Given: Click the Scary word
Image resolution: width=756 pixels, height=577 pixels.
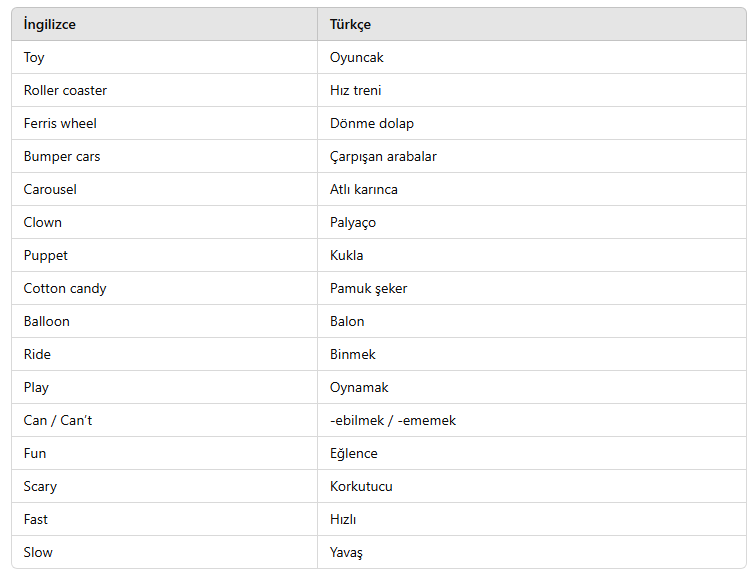Looking at the screenshot, I should pos(40,486).
